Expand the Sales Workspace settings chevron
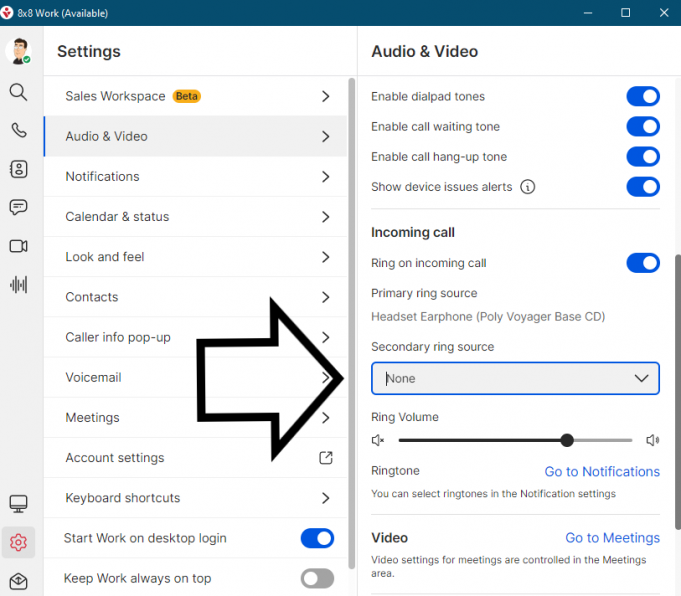This screenshot has width=681, height=596. pyautogui.click(x=325, y=97)
